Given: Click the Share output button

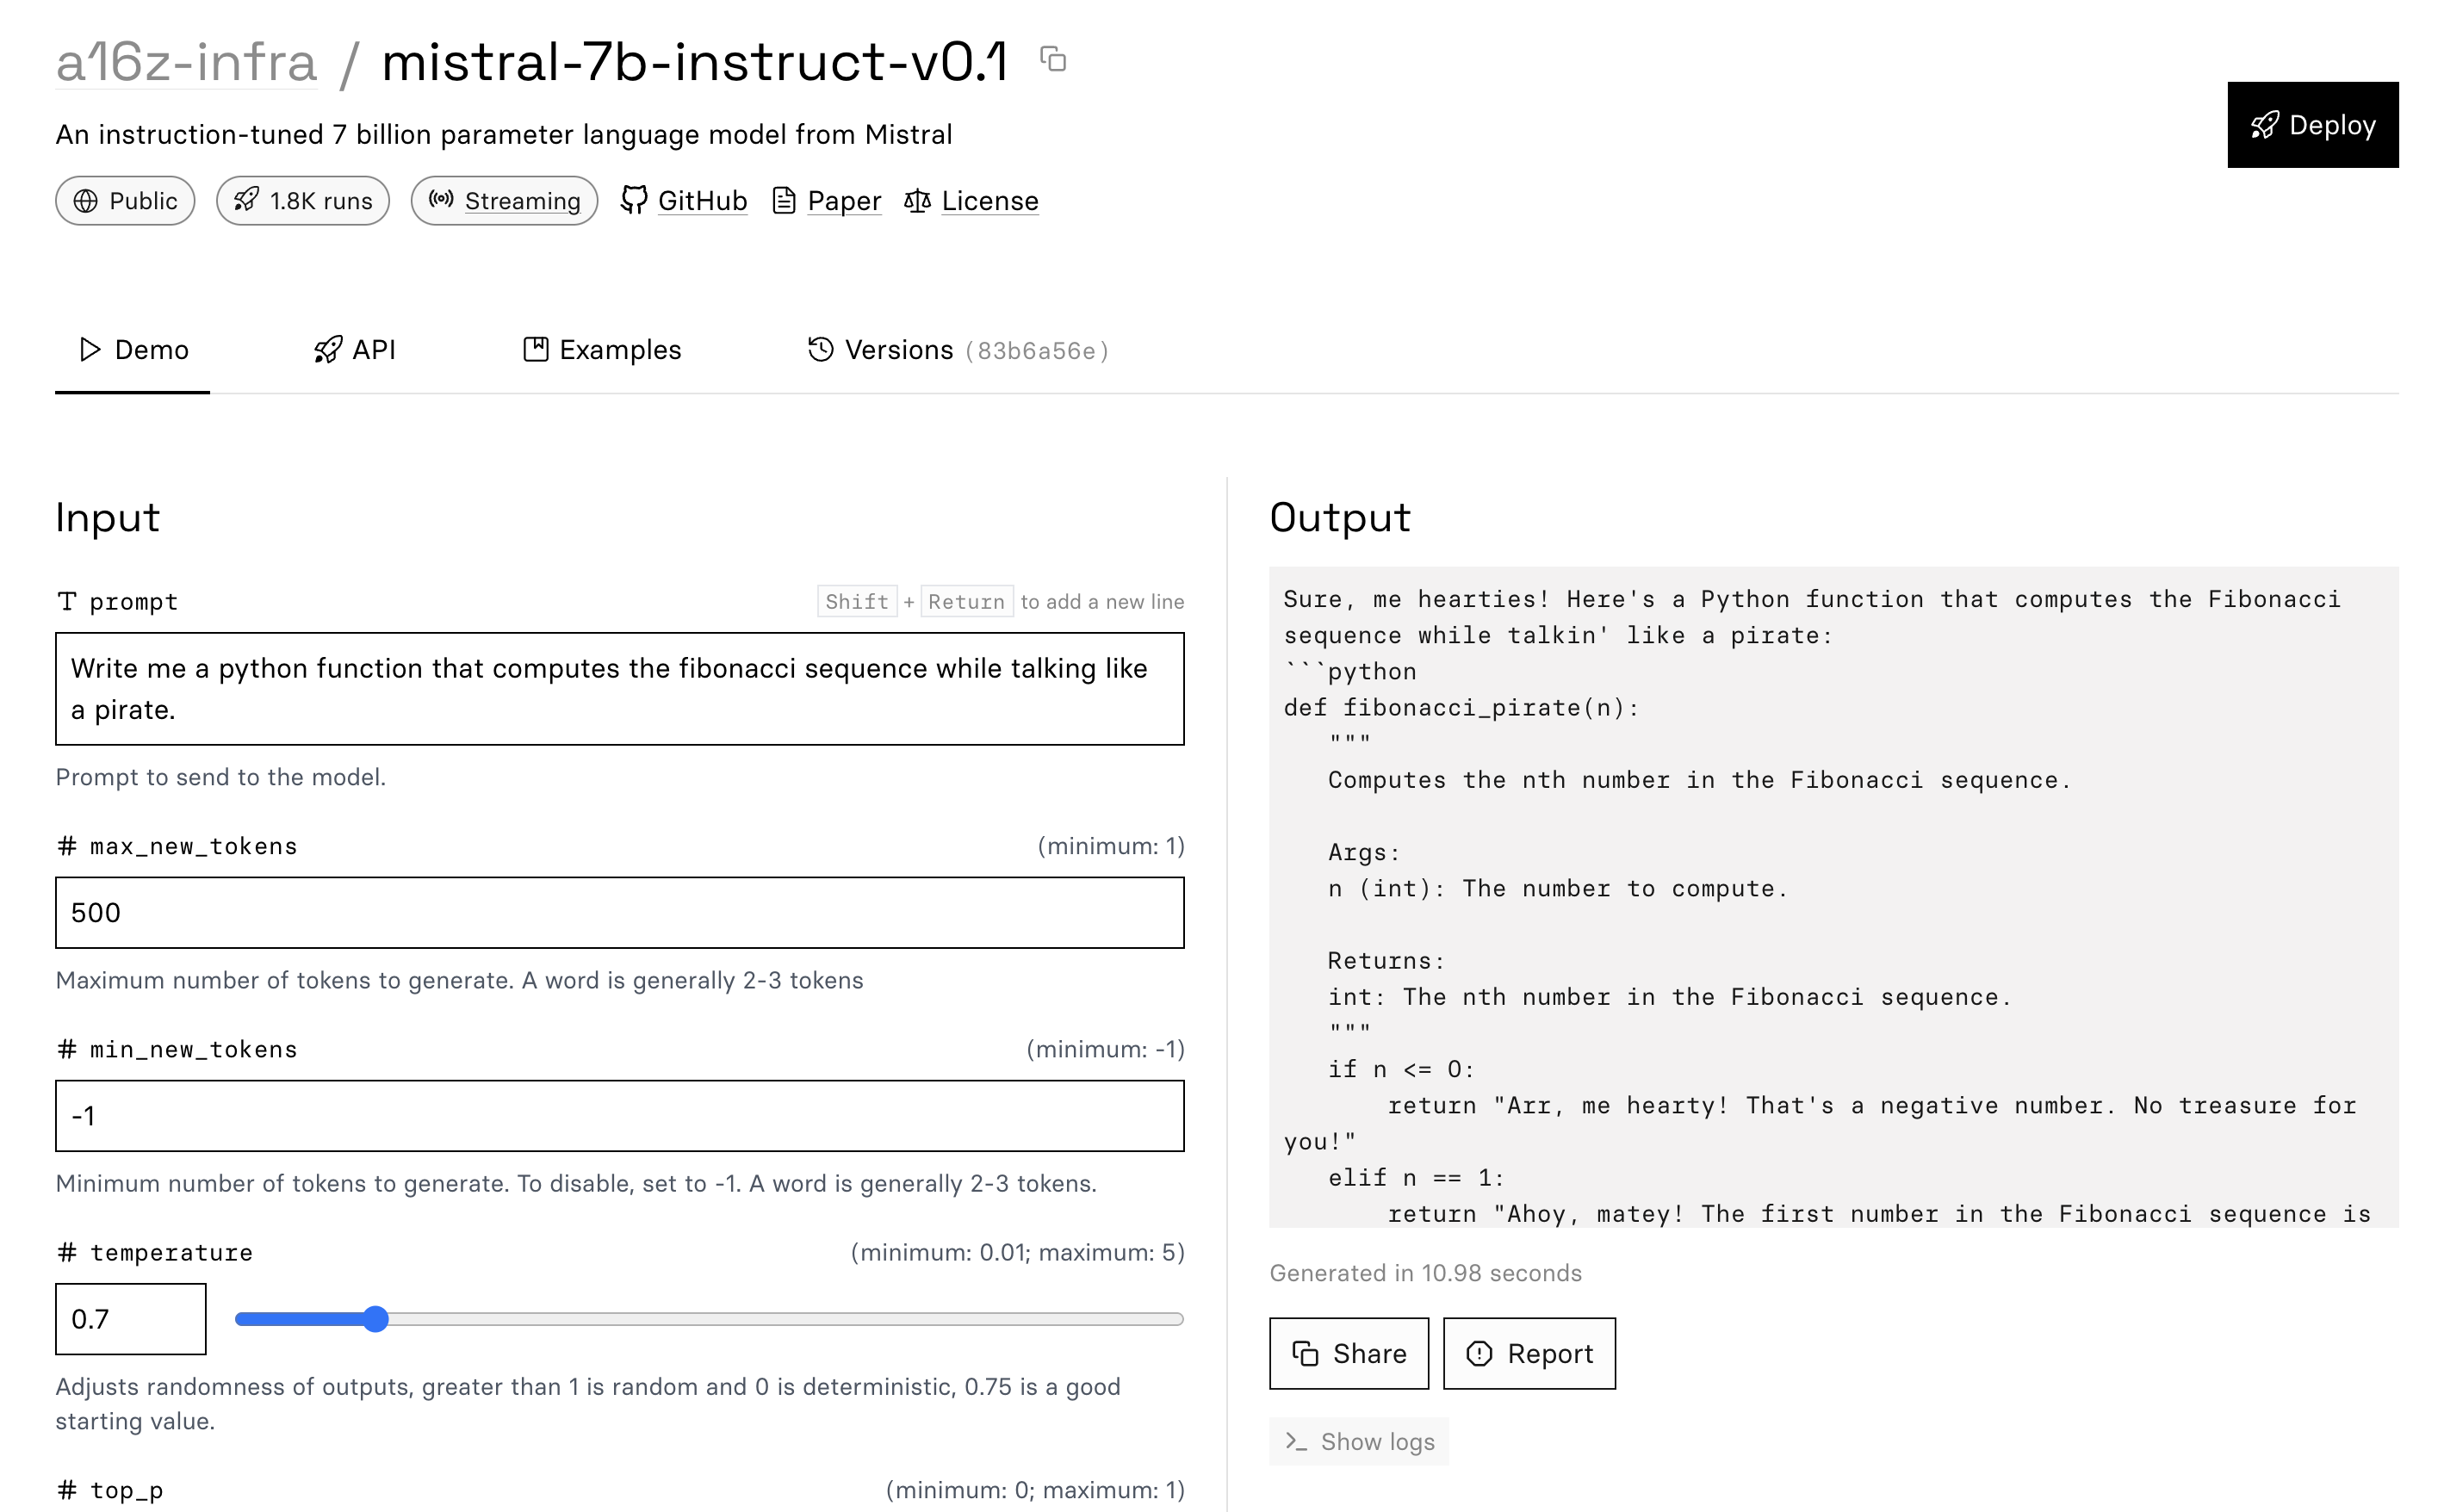Looking at the screenshot, I should point(1351,1353).
